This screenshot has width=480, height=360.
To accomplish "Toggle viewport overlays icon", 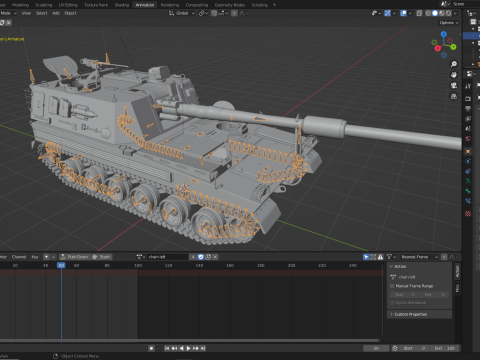I will click(403, 13).
